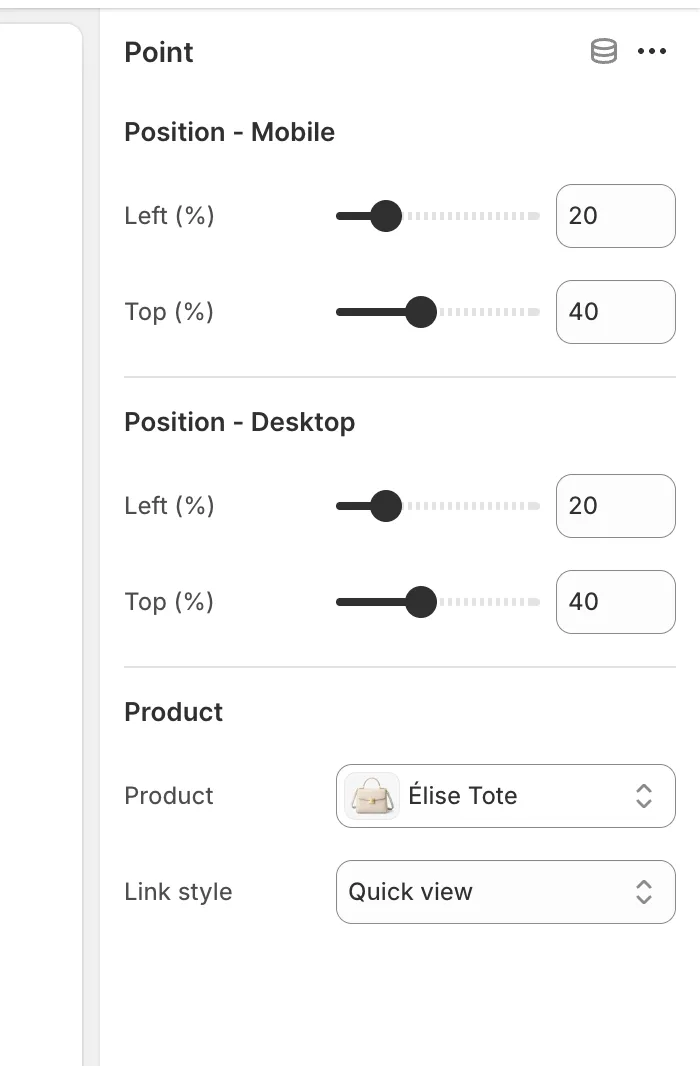Click the Desktop Left (%) slider handle
The width and height of the screenshot is (700, 1066).
pyautogui.click(x=386, y=506)
